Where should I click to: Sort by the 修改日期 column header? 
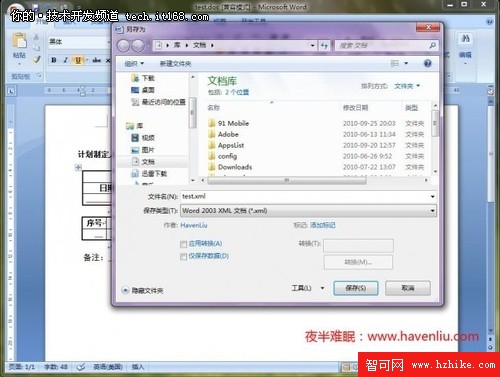tap(355, 108)
